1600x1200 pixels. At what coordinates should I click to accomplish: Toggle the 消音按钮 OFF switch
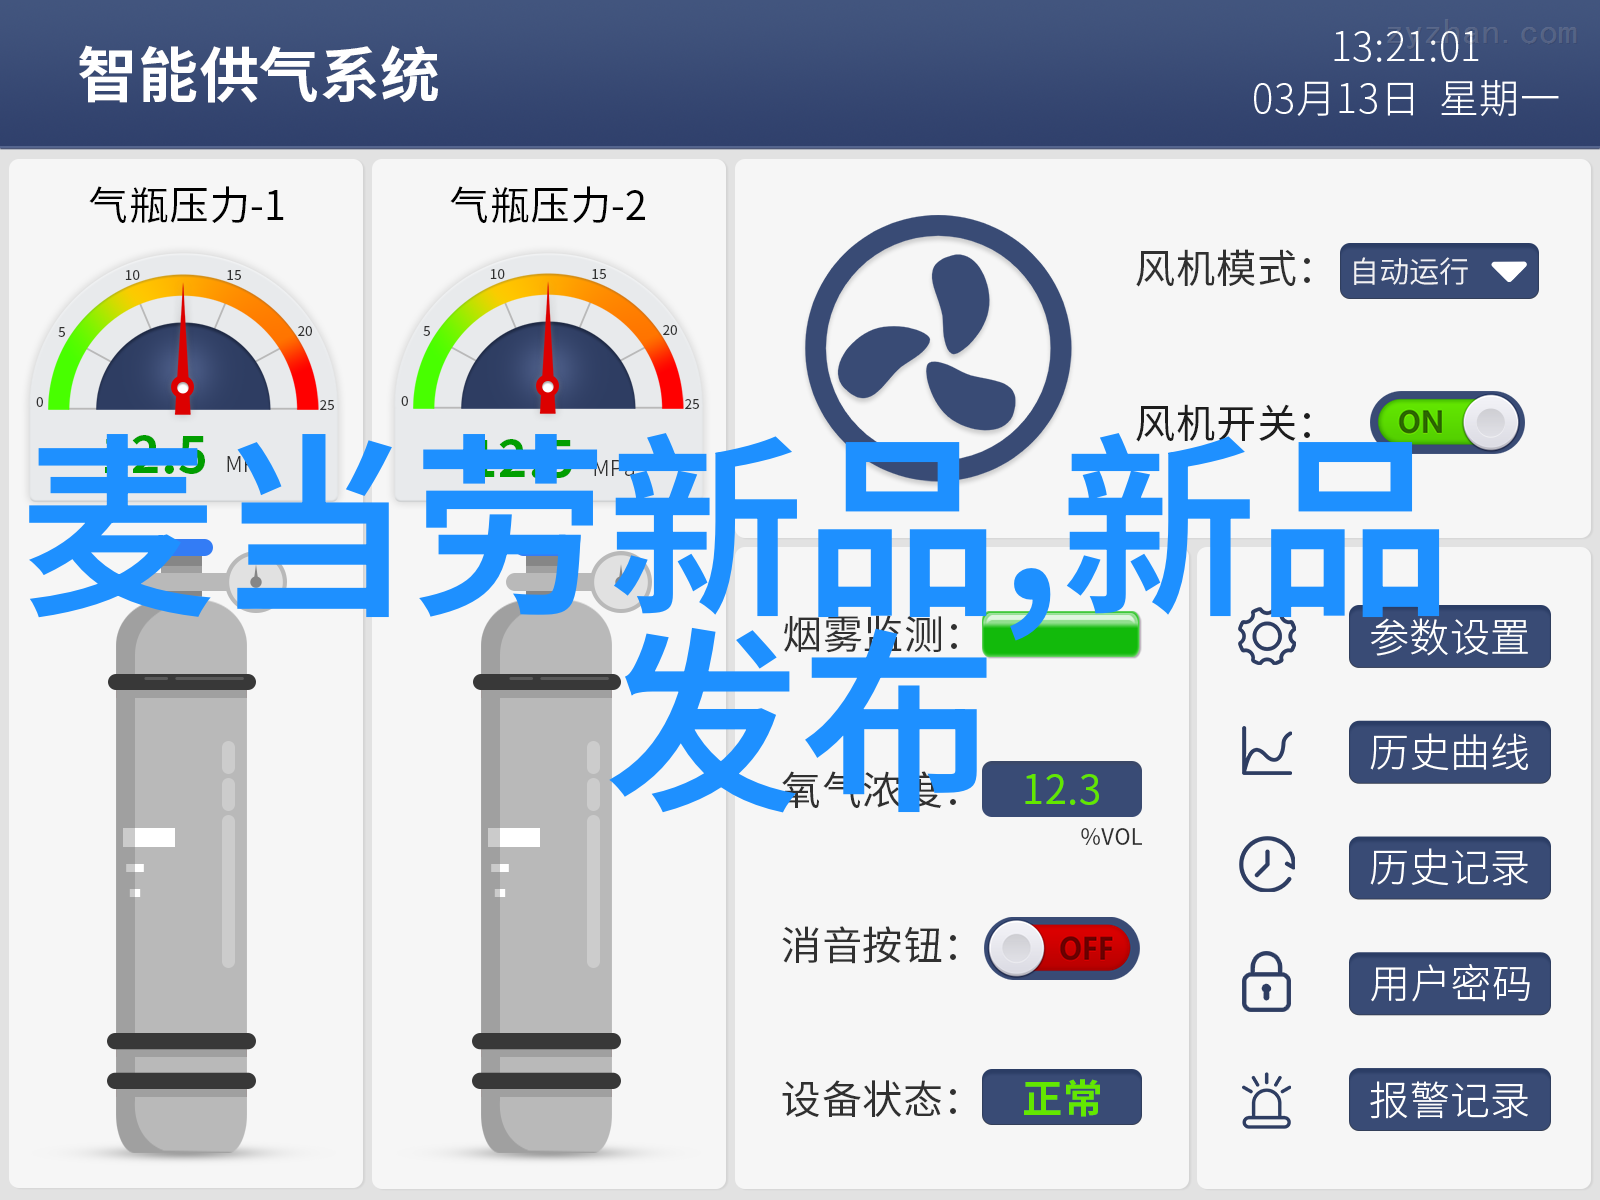click(x=1062, y=948)
